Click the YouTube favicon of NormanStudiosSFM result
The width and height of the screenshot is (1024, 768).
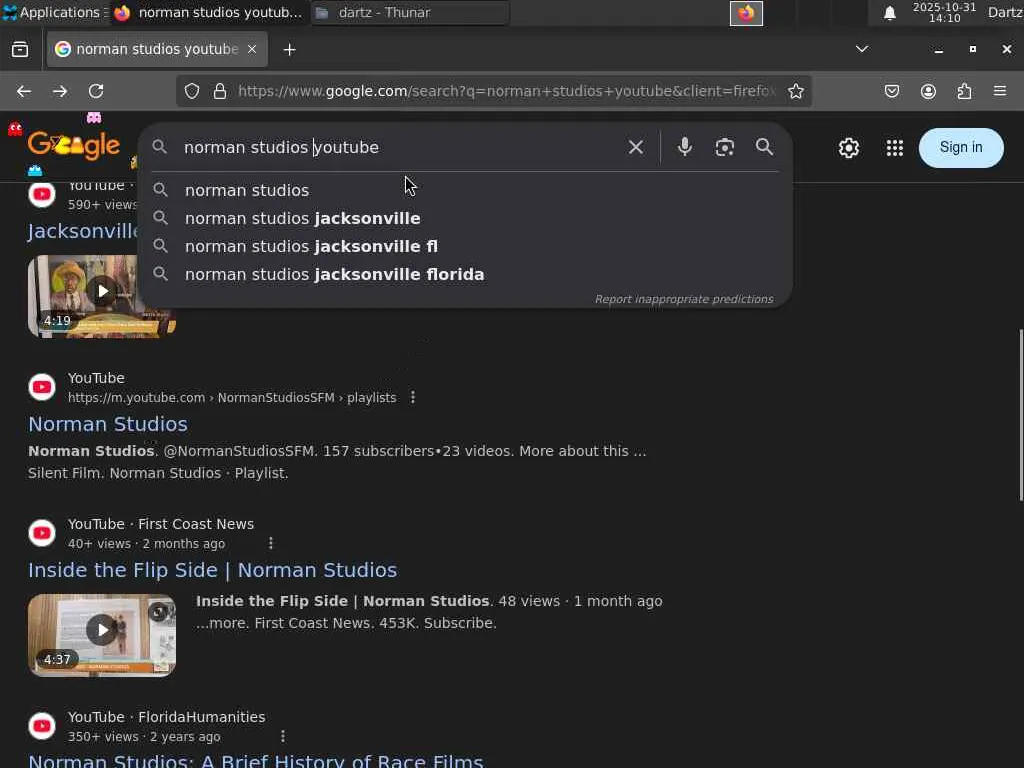pyautogui.click(x=42, y=387)
